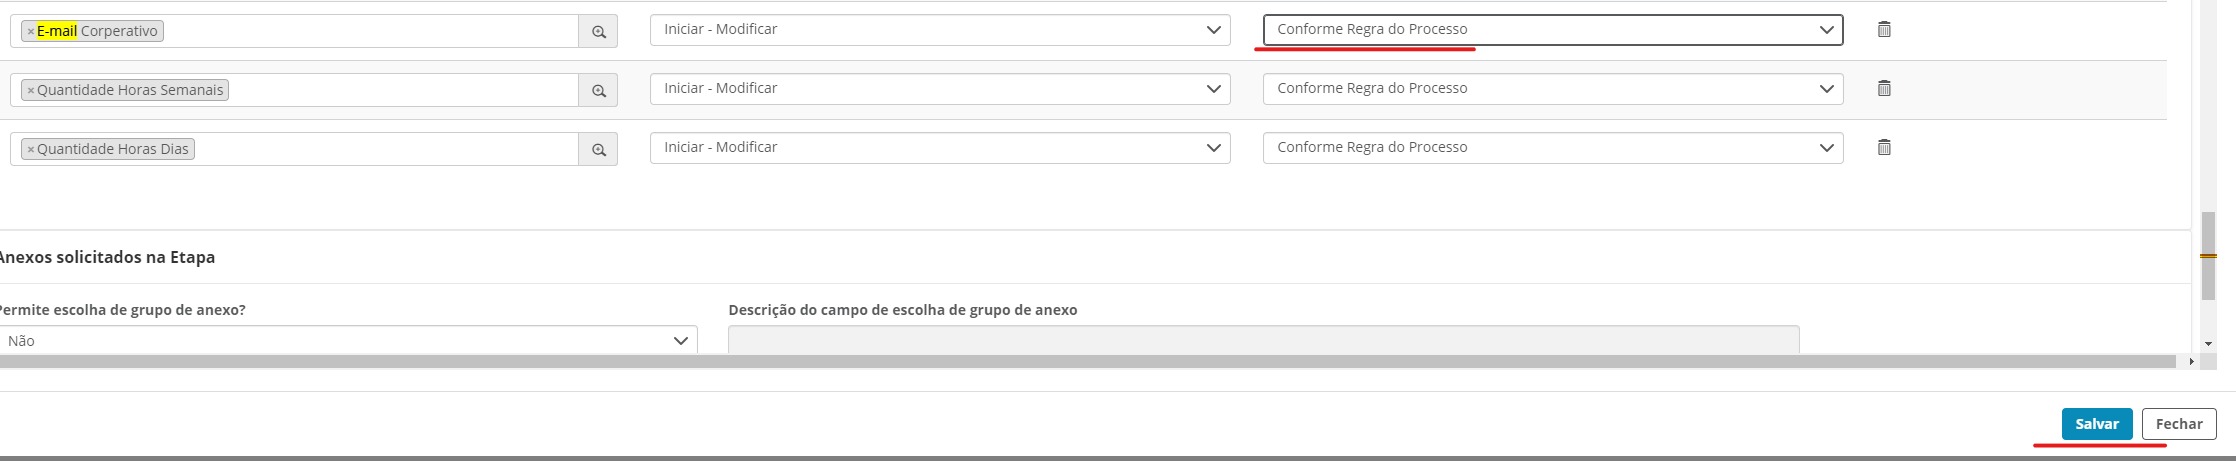The image size is (2236, 461).
Task: Delete the E-mail Corporativo row with trash icon
Action: point(1884,29)
